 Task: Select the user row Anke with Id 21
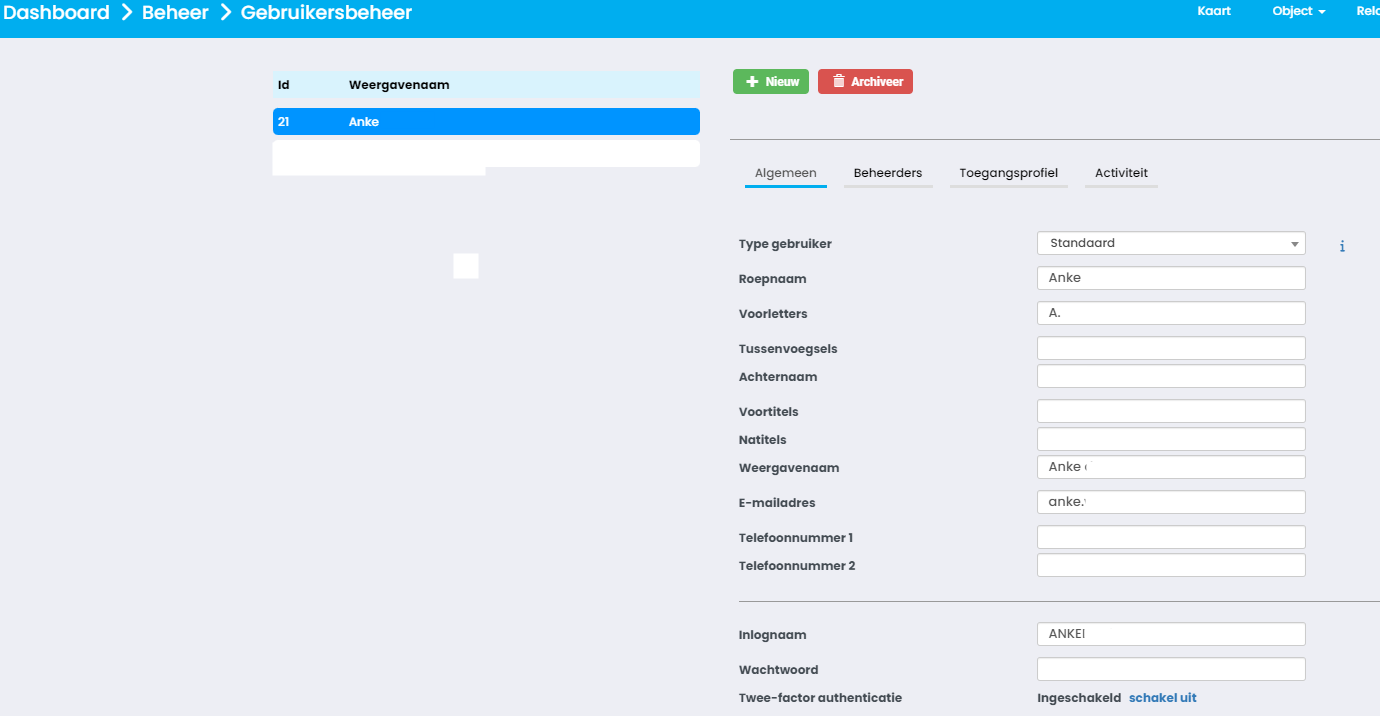[x=485, y=121]
